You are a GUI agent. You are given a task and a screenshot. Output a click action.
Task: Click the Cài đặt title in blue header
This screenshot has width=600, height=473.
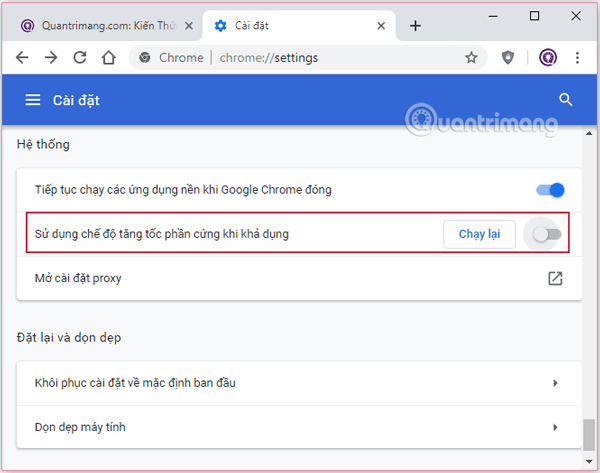[76, 100]
